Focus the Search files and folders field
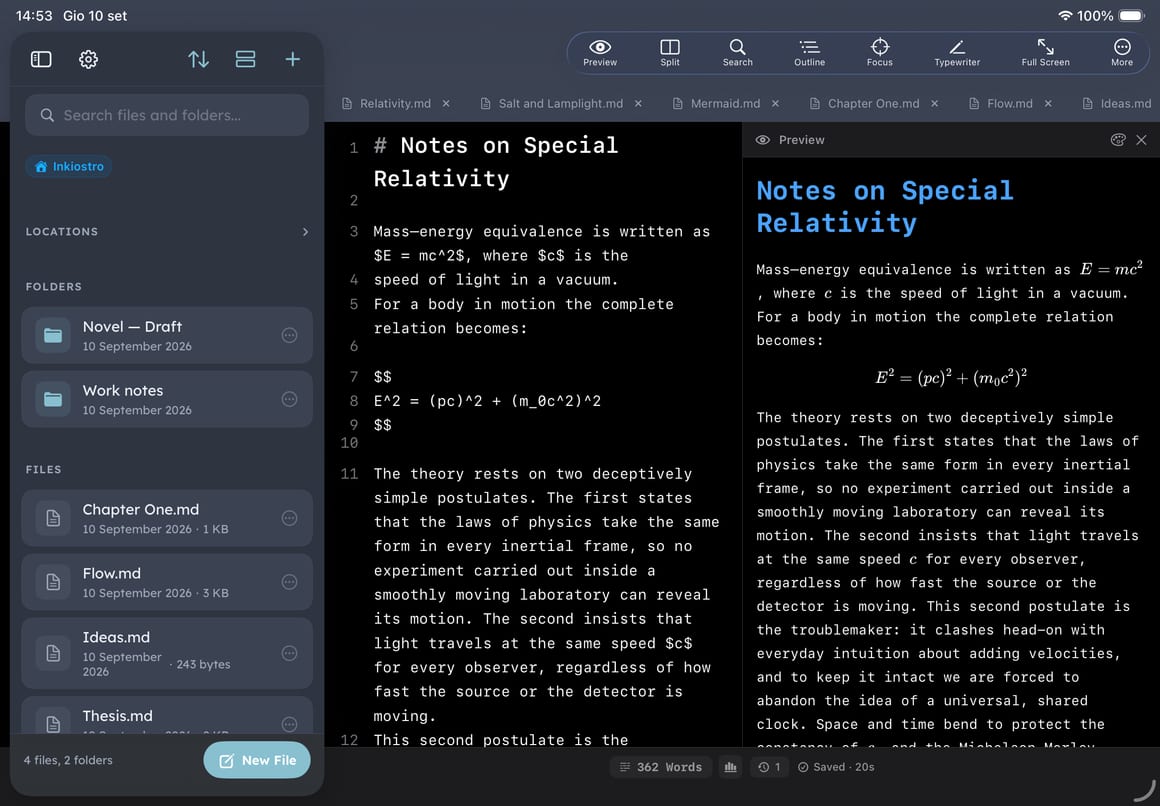Image resolution: width=1160 pixels, height=806 pixels. pyautogui.click(x=166, y=115)
